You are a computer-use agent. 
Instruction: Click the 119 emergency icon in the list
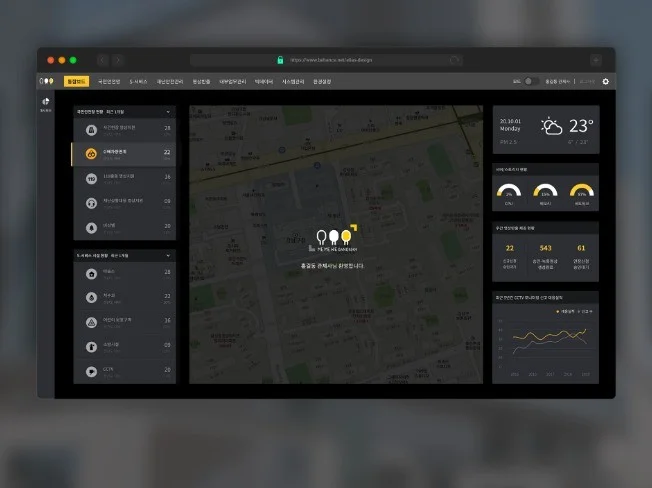coord(91,178)
